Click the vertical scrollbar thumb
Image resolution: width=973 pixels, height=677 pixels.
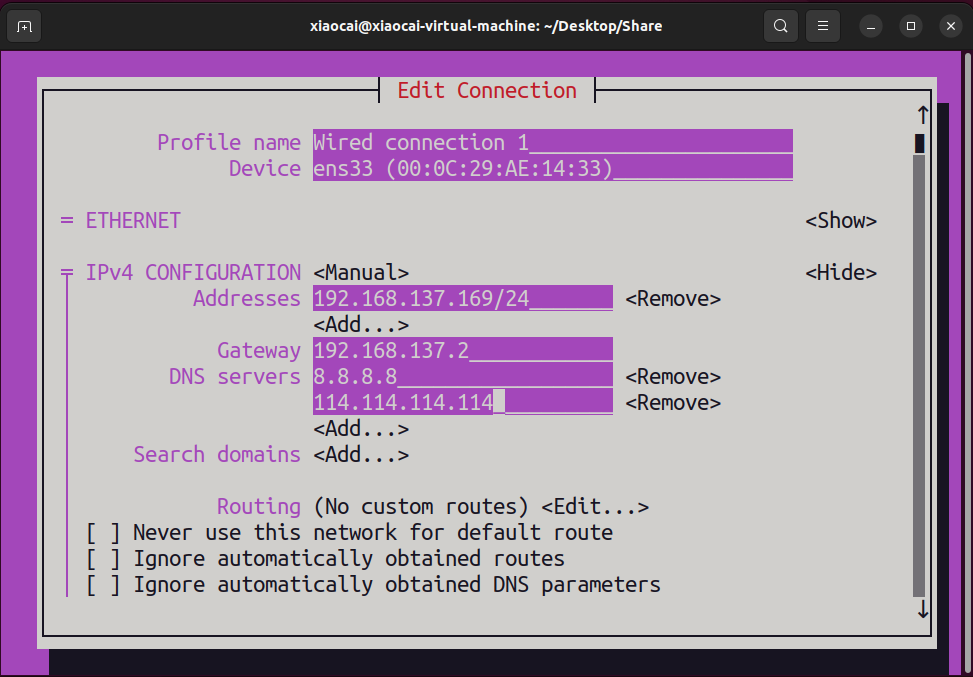[919, 143]
